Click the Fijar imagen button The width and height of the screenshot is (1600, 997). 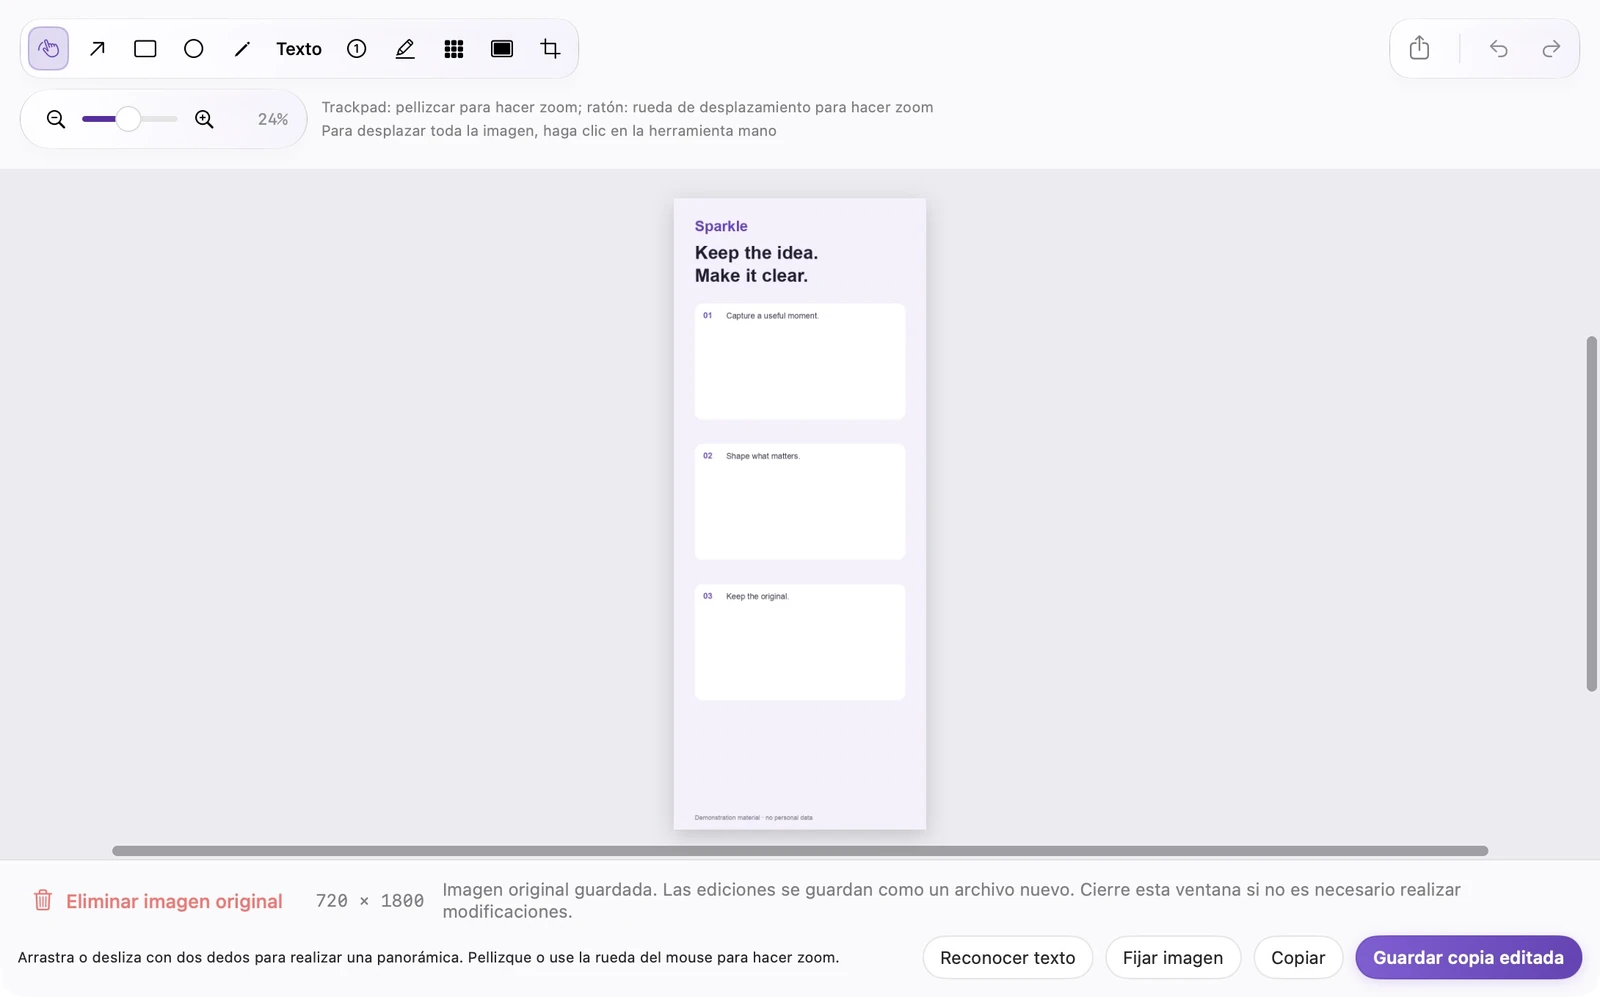click(1173, 958)
